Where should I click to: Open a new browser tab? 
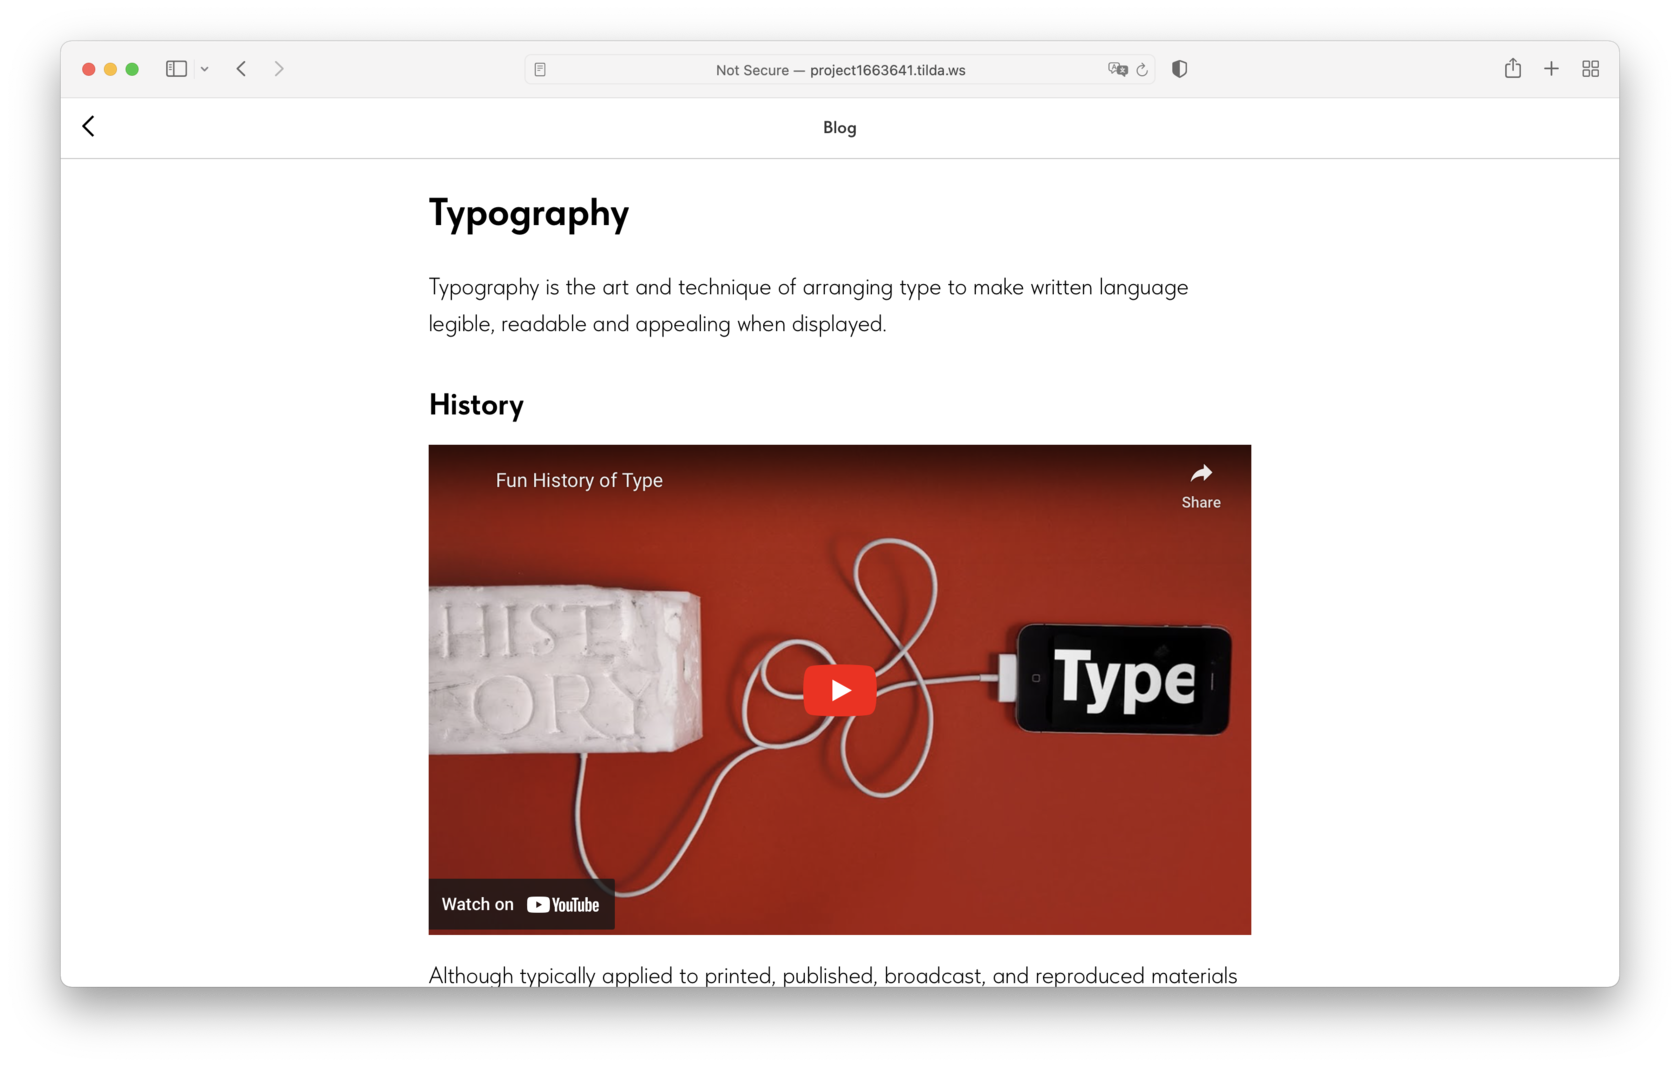click(x=1551, y=69)
